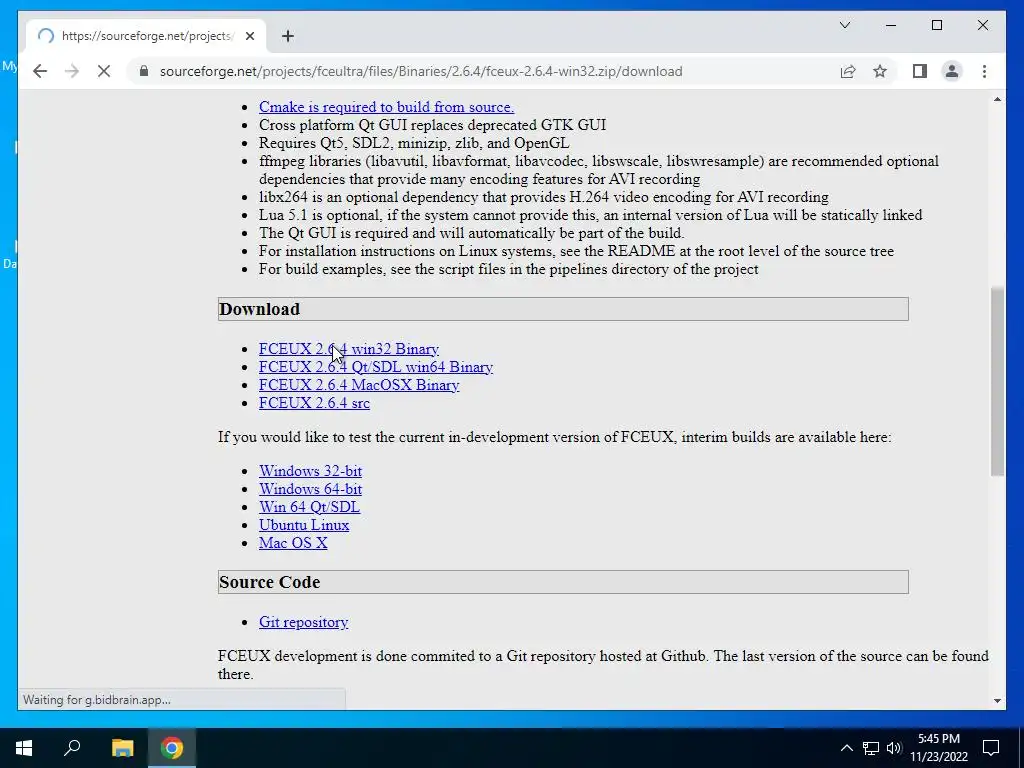Open the Windows Start menu
The width and height of the screenshot is (1024, 768).
(24, 748)
